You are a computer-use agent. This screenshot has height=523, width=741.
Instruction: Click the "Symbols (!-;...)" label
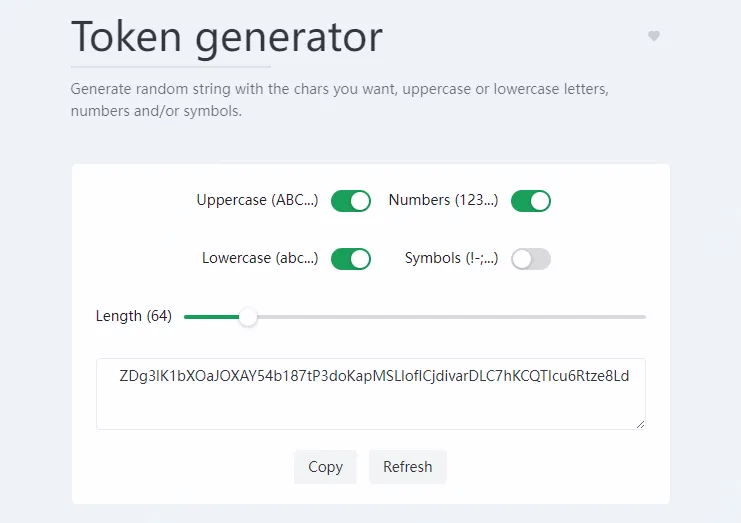451,258
